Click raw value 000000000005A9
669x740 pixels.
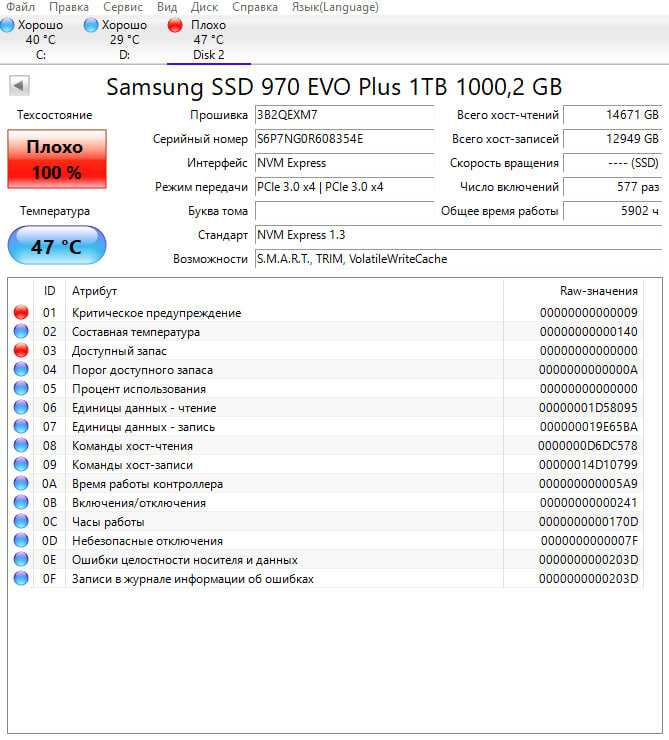point(588,484)
